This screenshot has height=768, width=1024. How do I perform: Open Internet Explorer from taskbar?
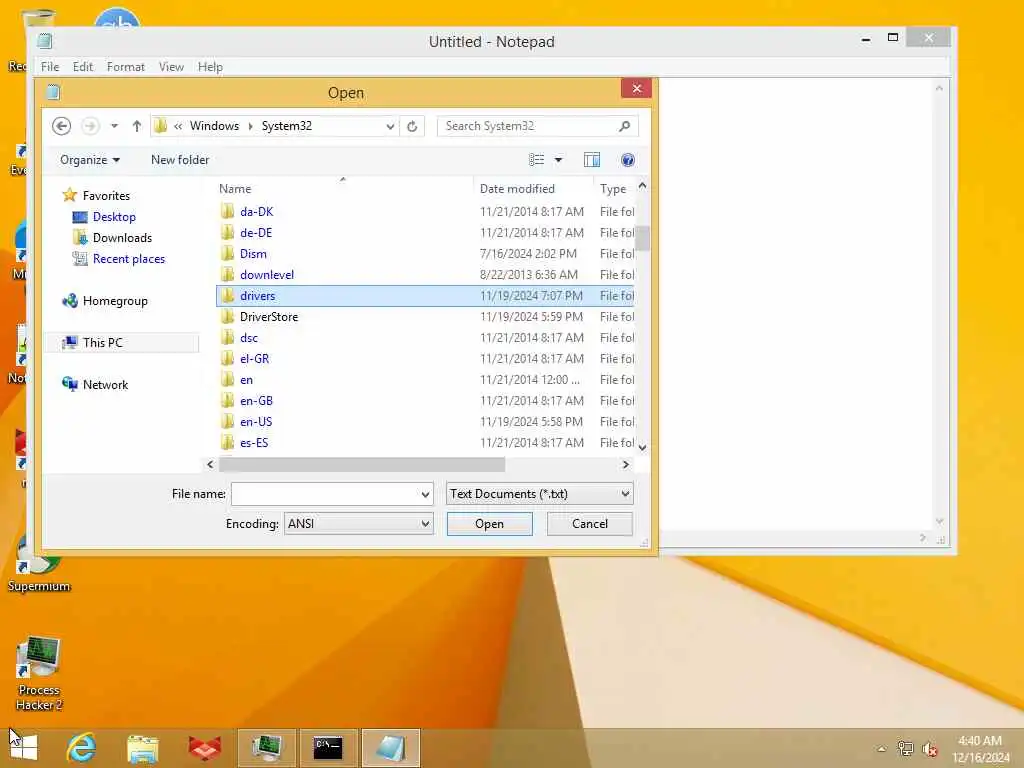82,748
